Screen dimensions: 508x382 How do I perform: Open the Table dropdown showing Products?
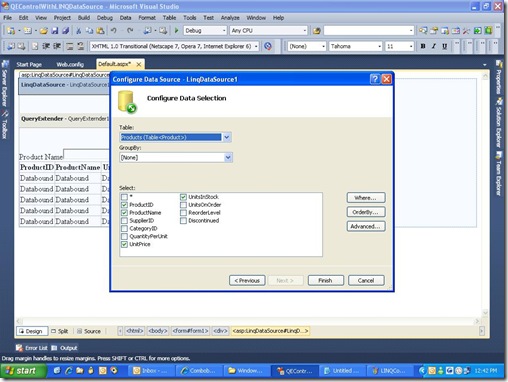[227, 137]
